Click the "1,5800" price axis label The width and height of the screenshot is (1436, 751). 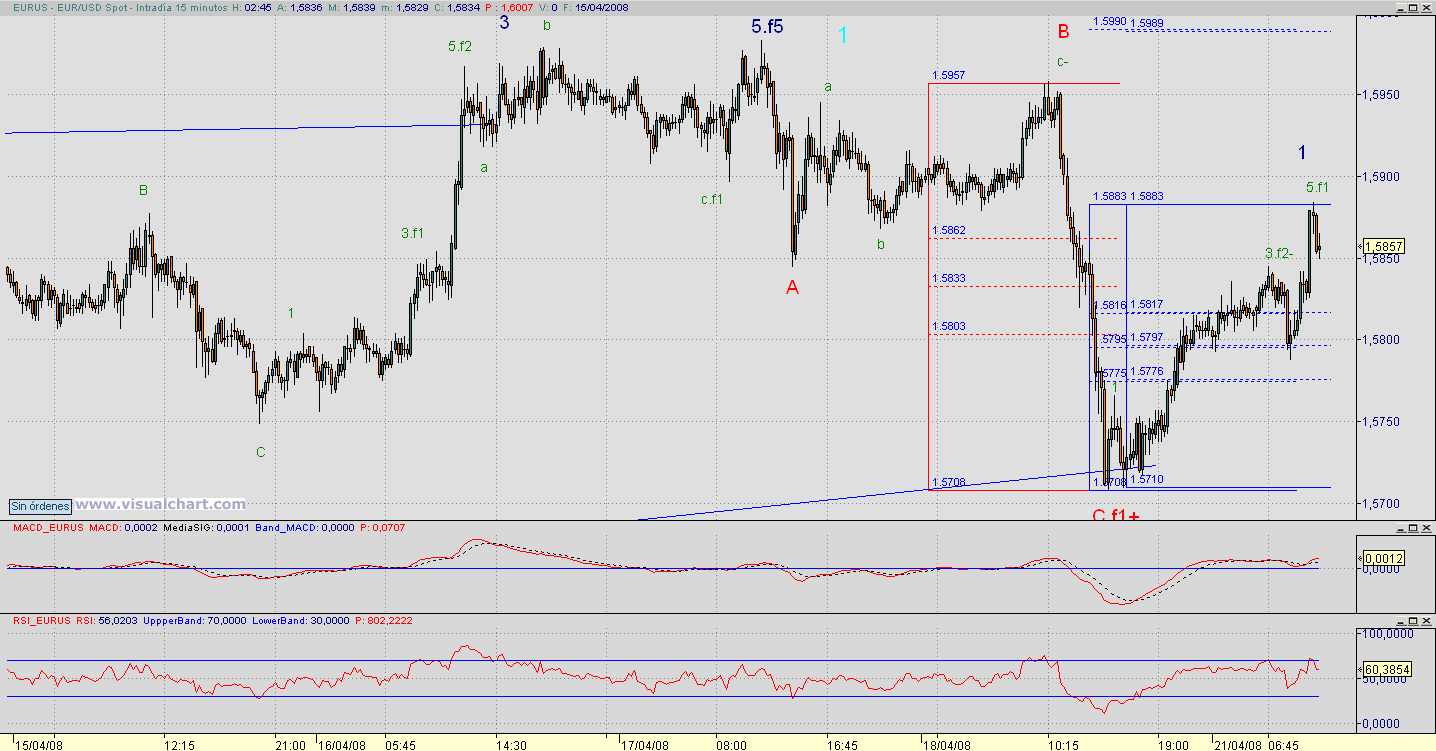1382,341
